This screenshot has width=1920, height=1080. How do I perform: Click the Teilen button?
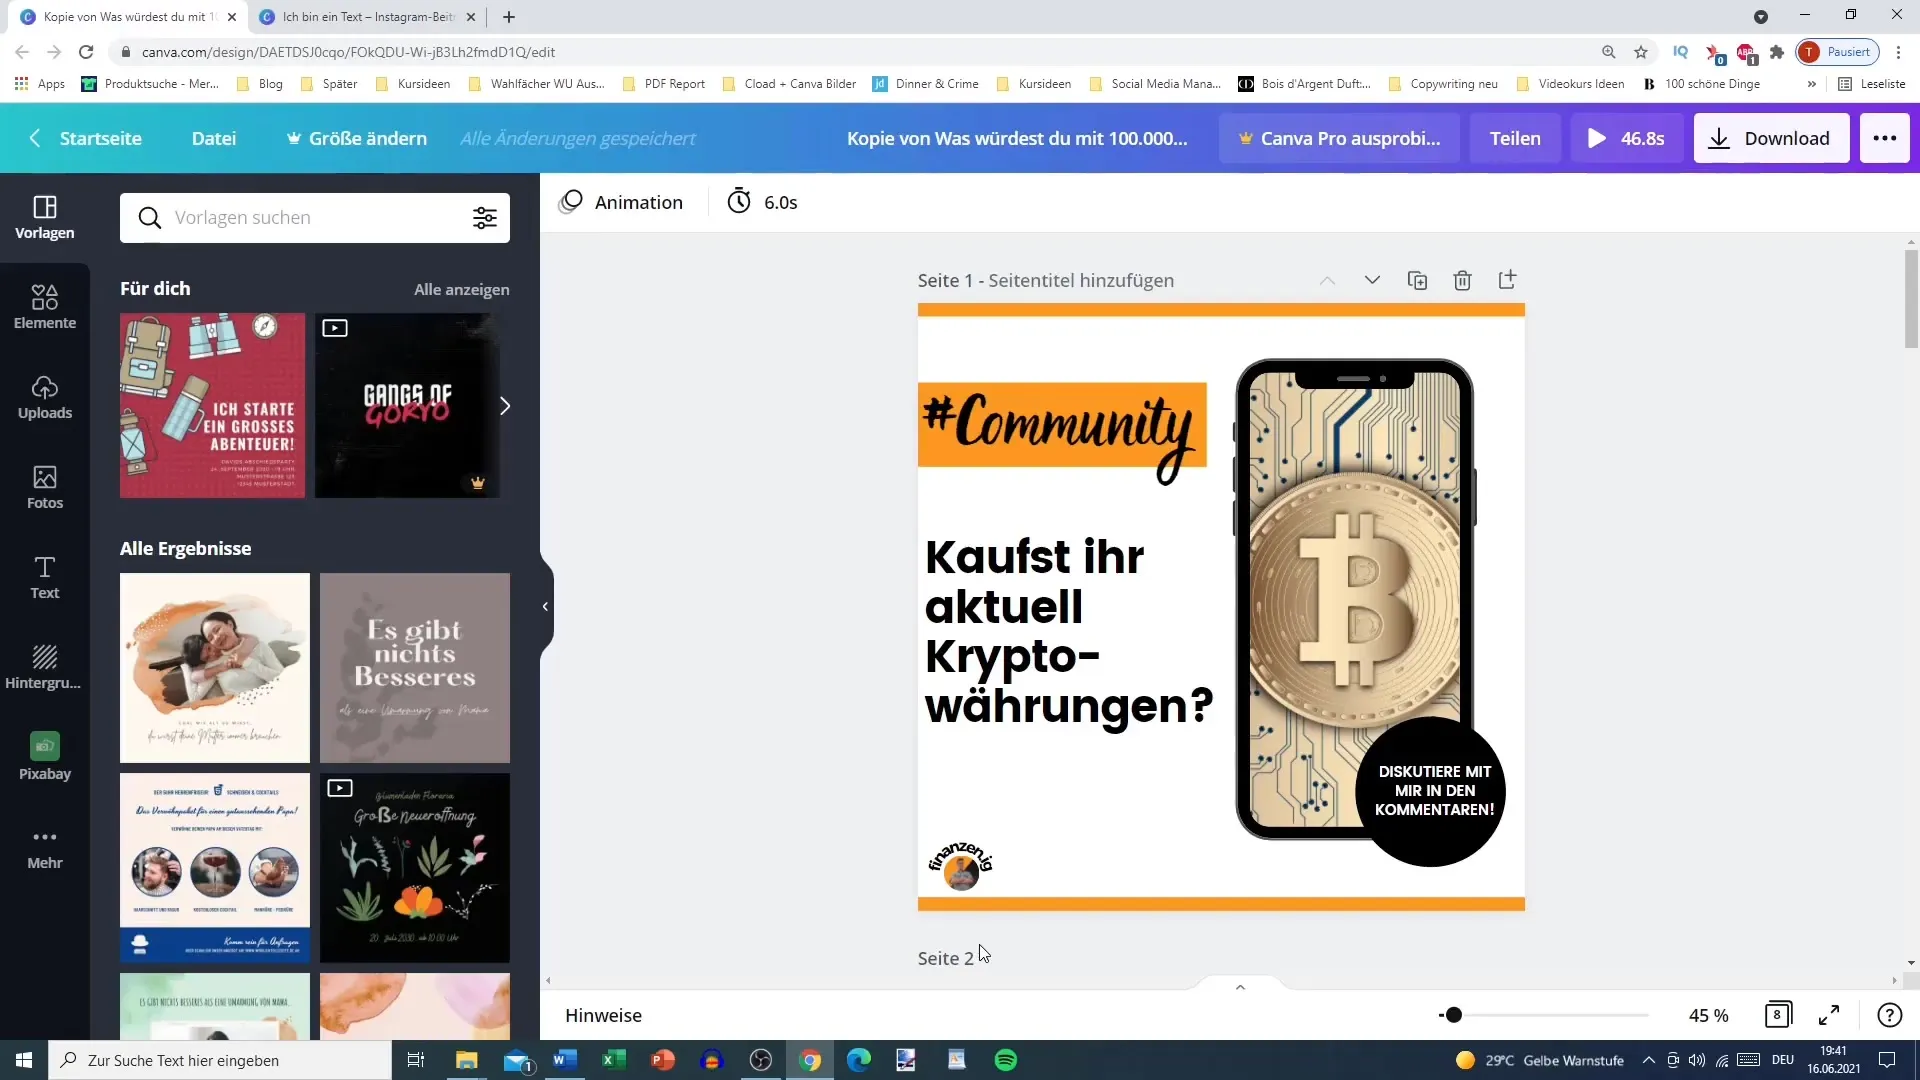[x=1514, y=137]
